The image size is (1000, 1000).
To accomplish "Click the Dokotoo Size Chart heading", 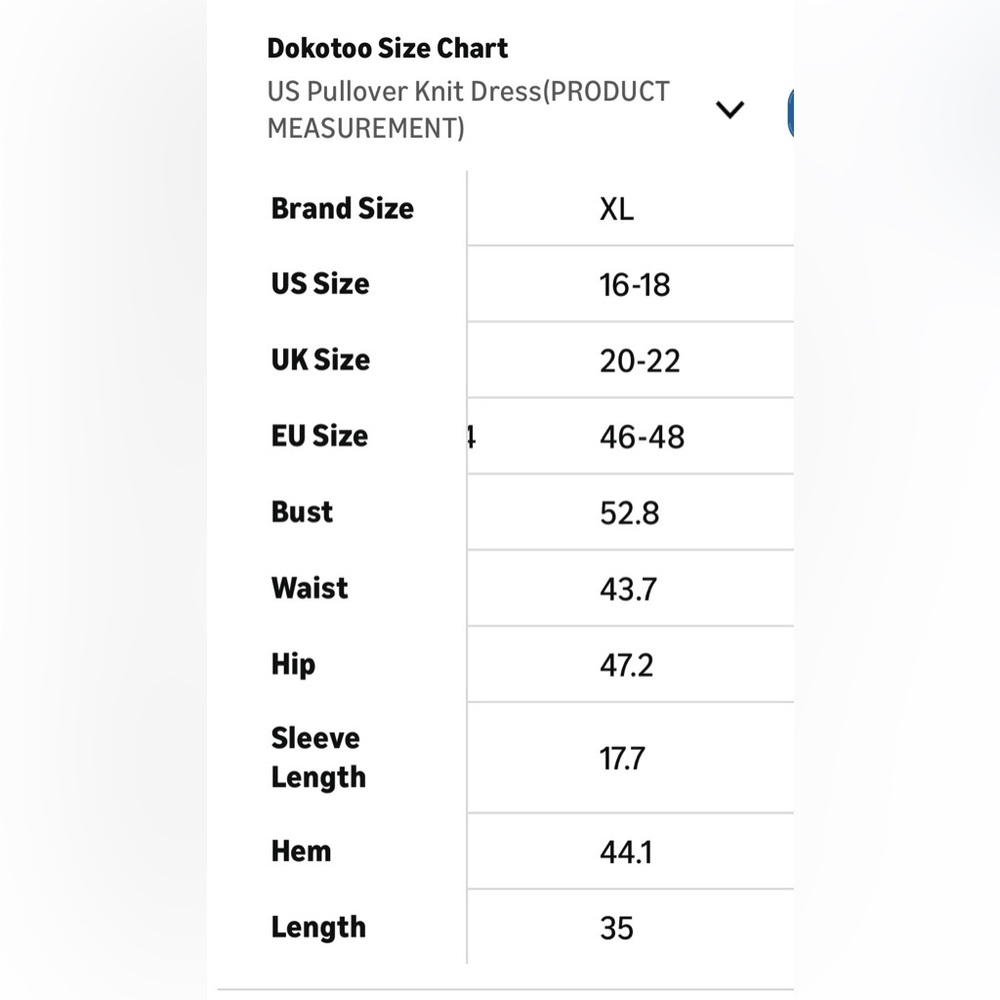I will [387, 48].
